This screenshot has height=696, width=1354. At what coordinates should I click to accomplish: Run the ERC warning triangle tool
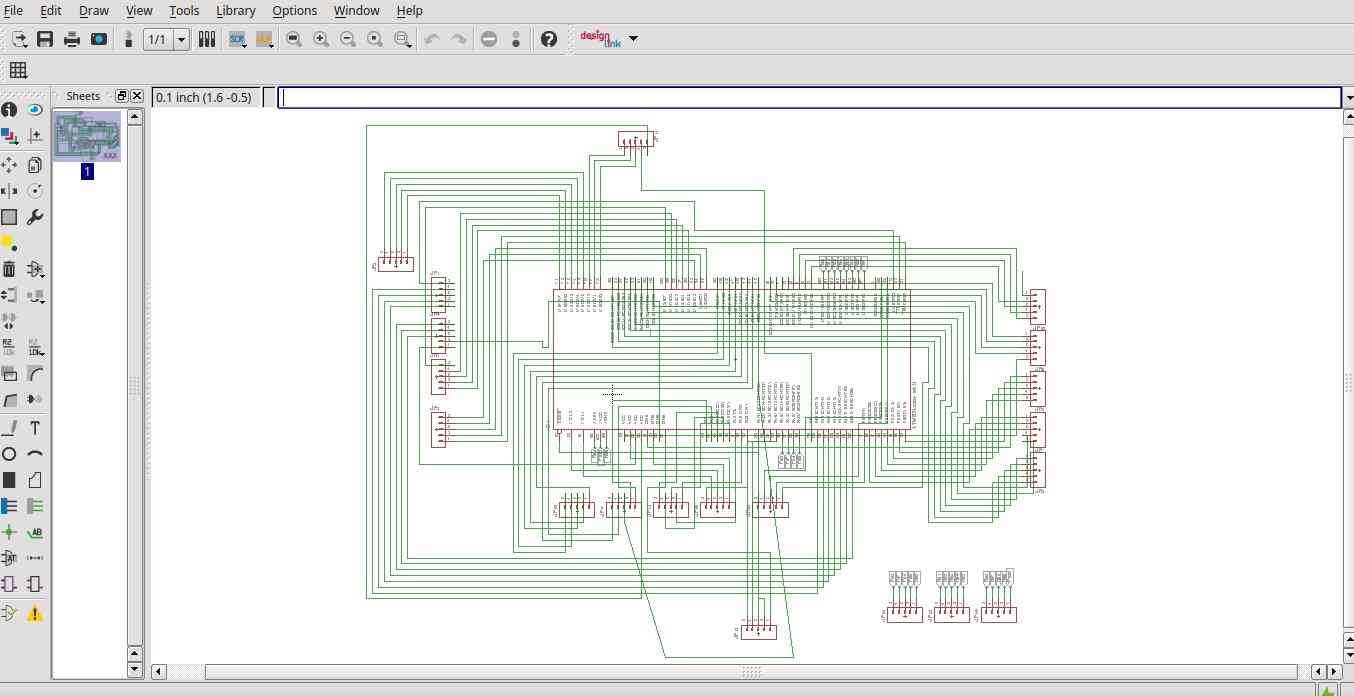[35, 613]
